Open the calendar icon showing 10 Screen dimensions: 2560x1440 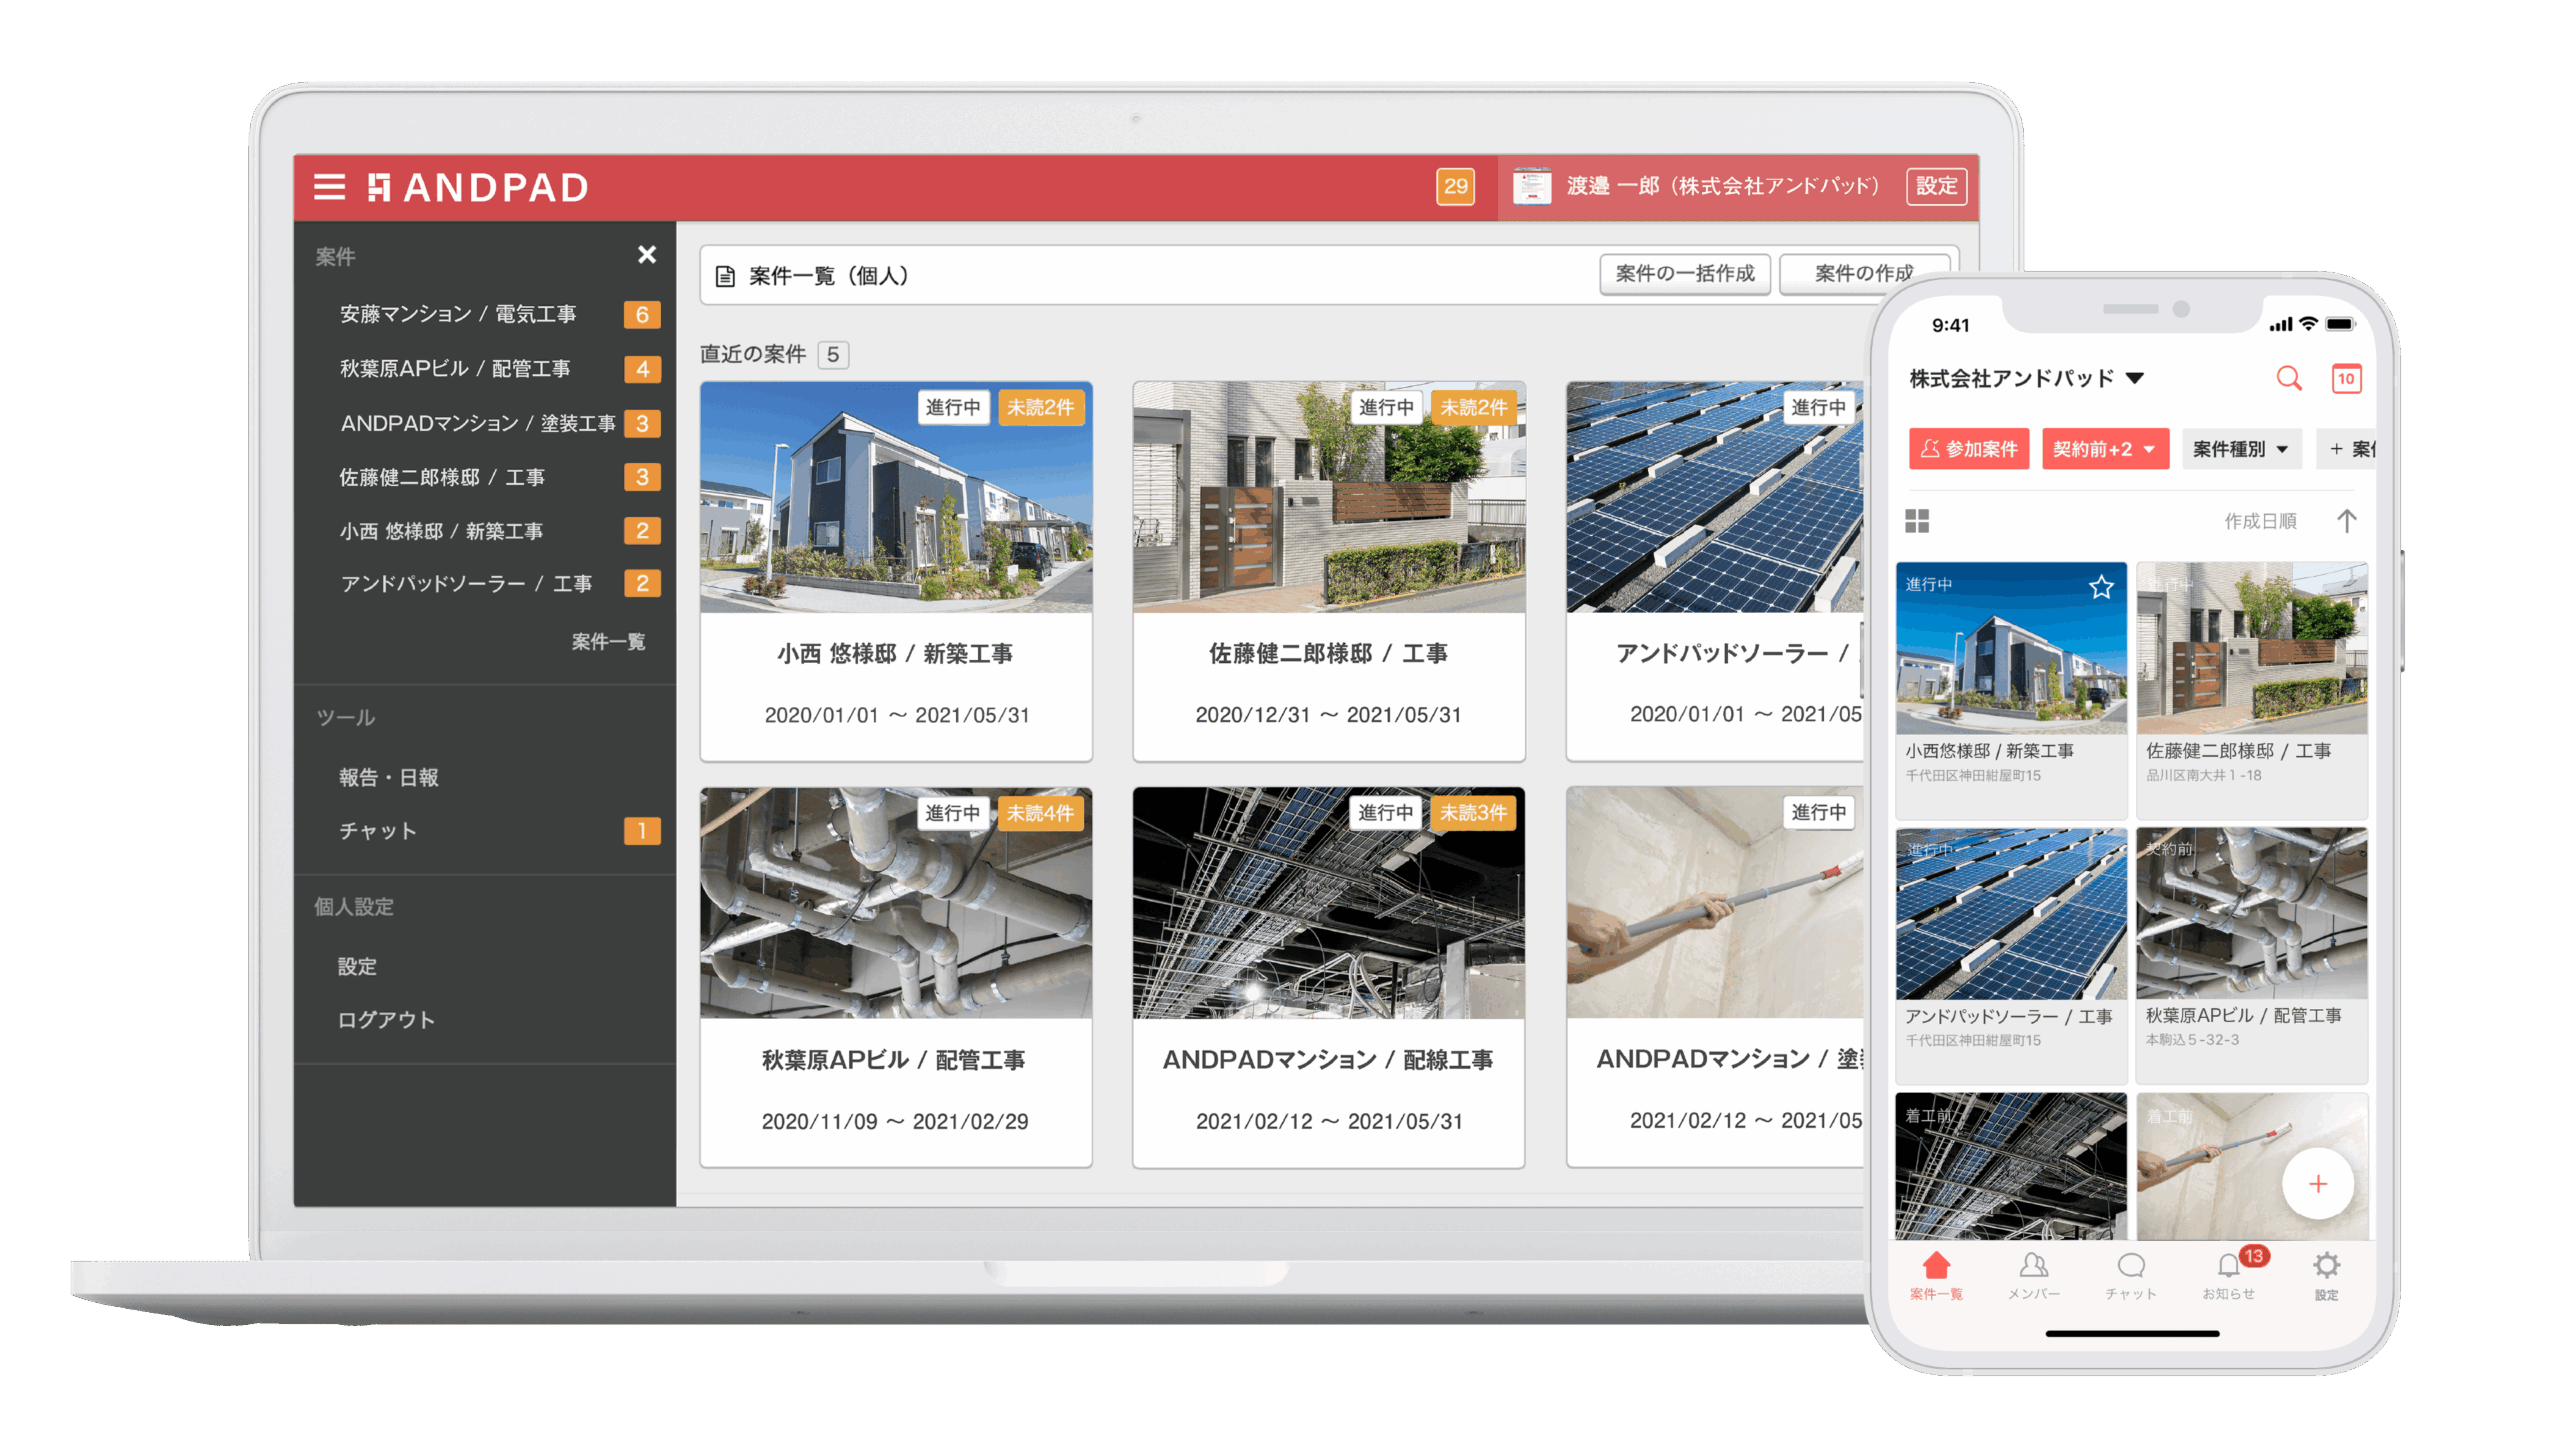coord(2345,379)
